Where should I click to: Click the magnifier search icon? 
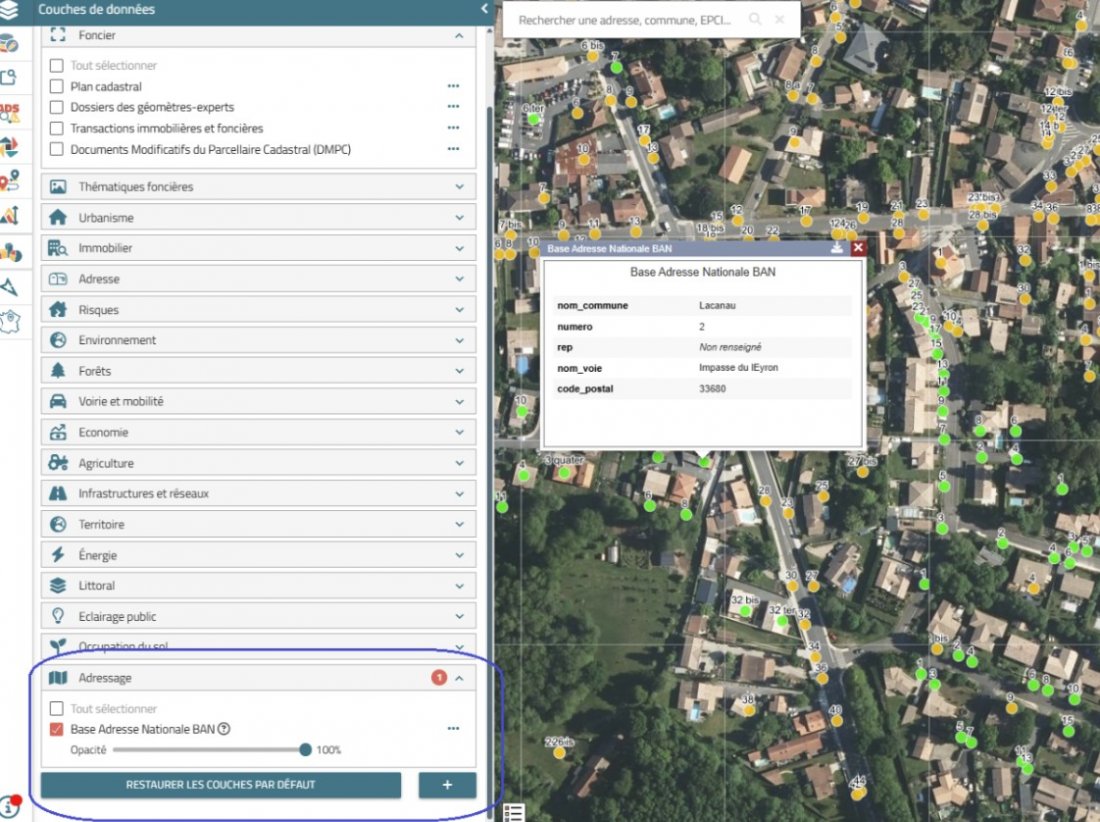755,19
